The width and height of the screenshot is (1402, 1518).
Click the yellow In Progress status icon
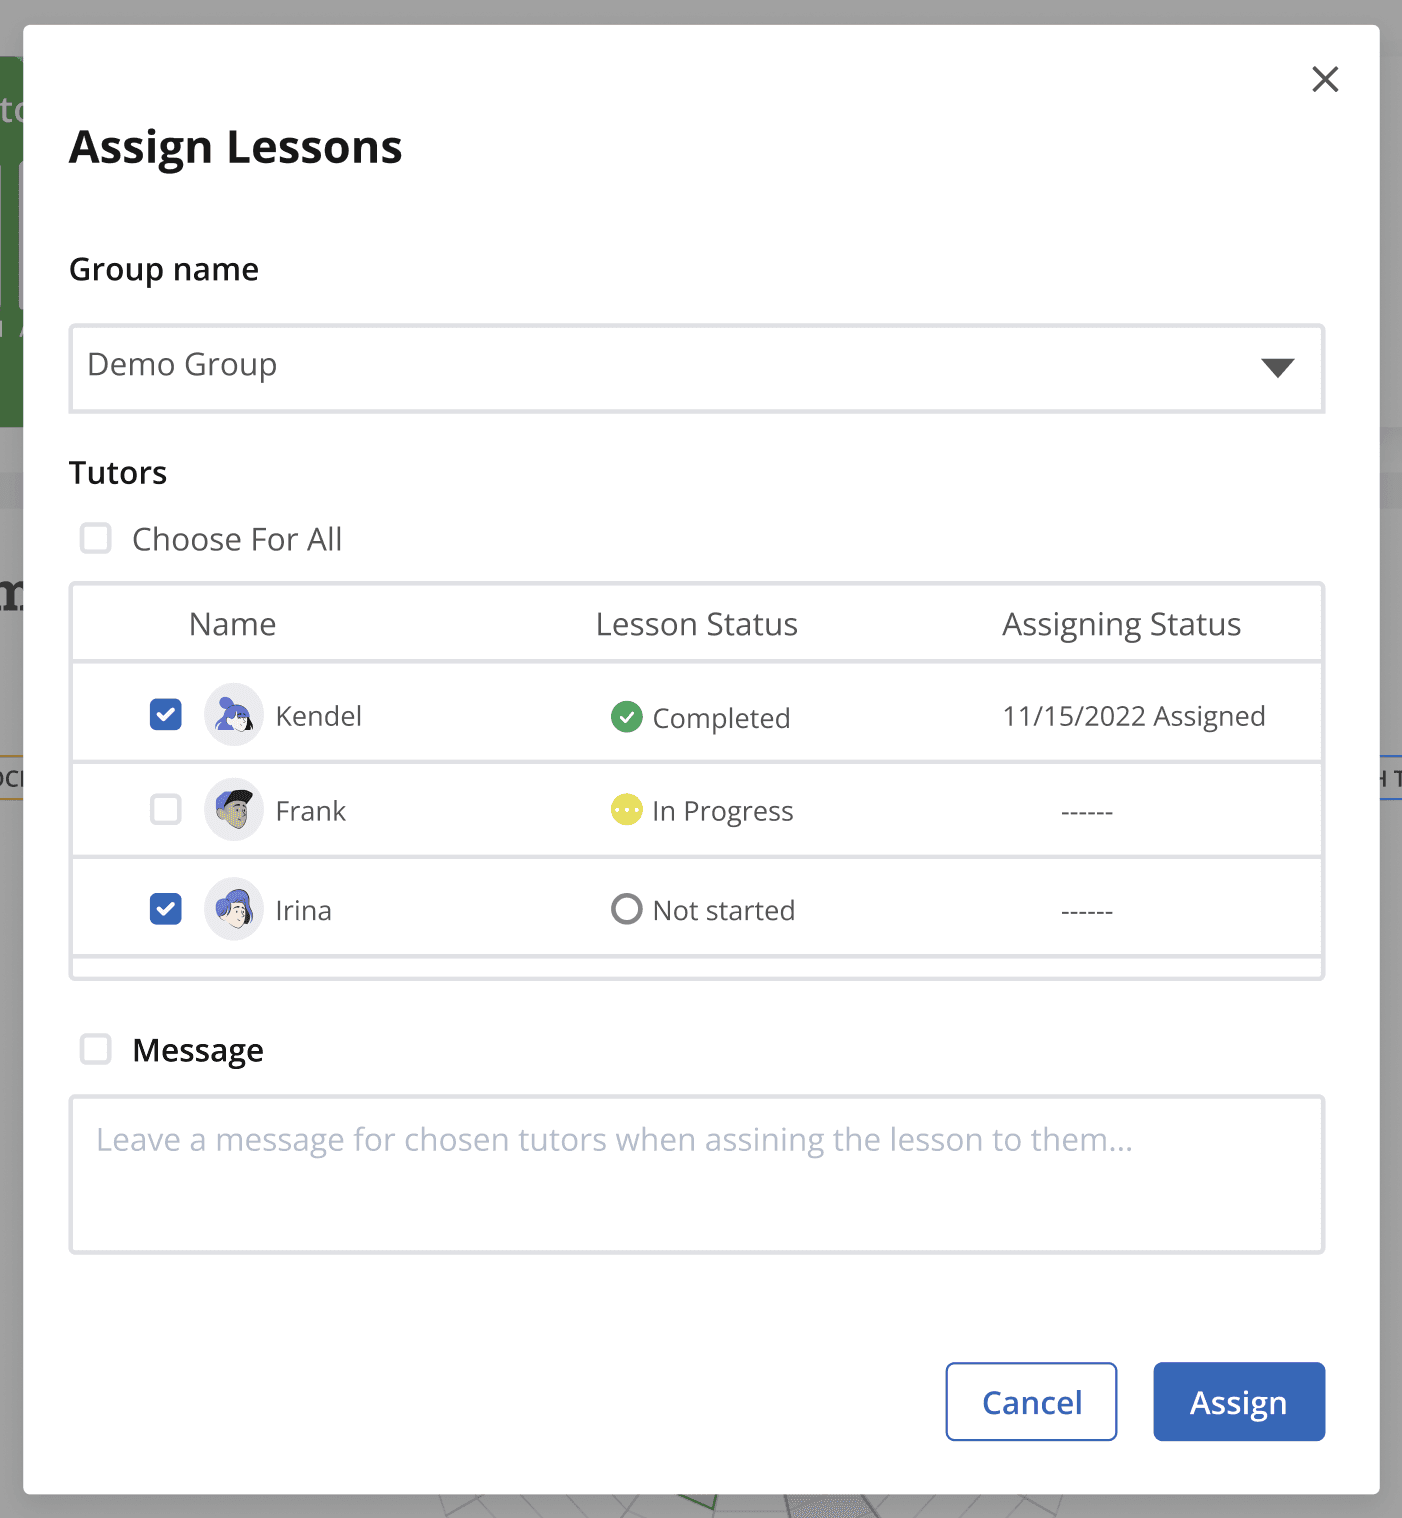[x=626, y=809]
